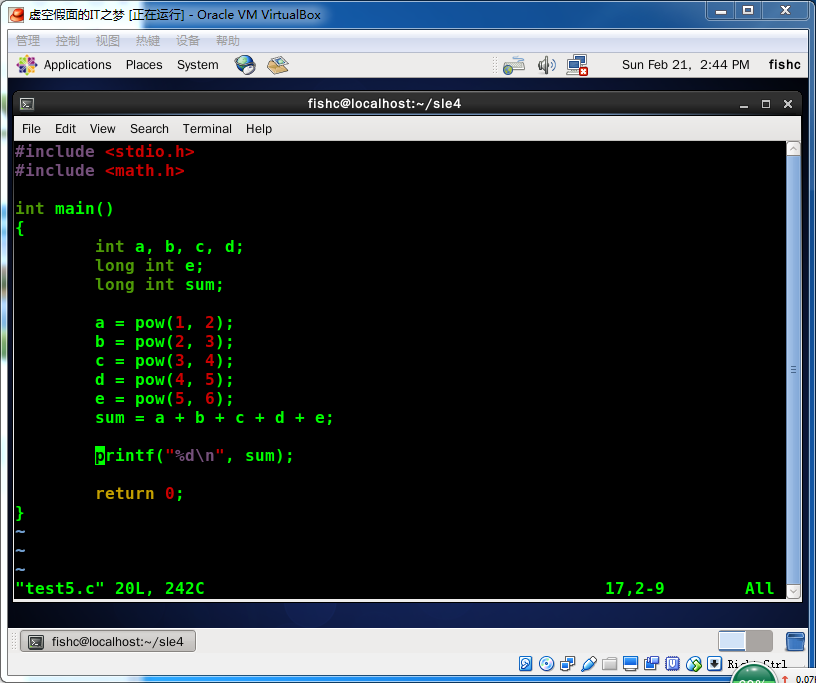The height and width of the screenshot is (683, 816).
Task: Open VirtualBox 帮助 menu
Action: 228,41
